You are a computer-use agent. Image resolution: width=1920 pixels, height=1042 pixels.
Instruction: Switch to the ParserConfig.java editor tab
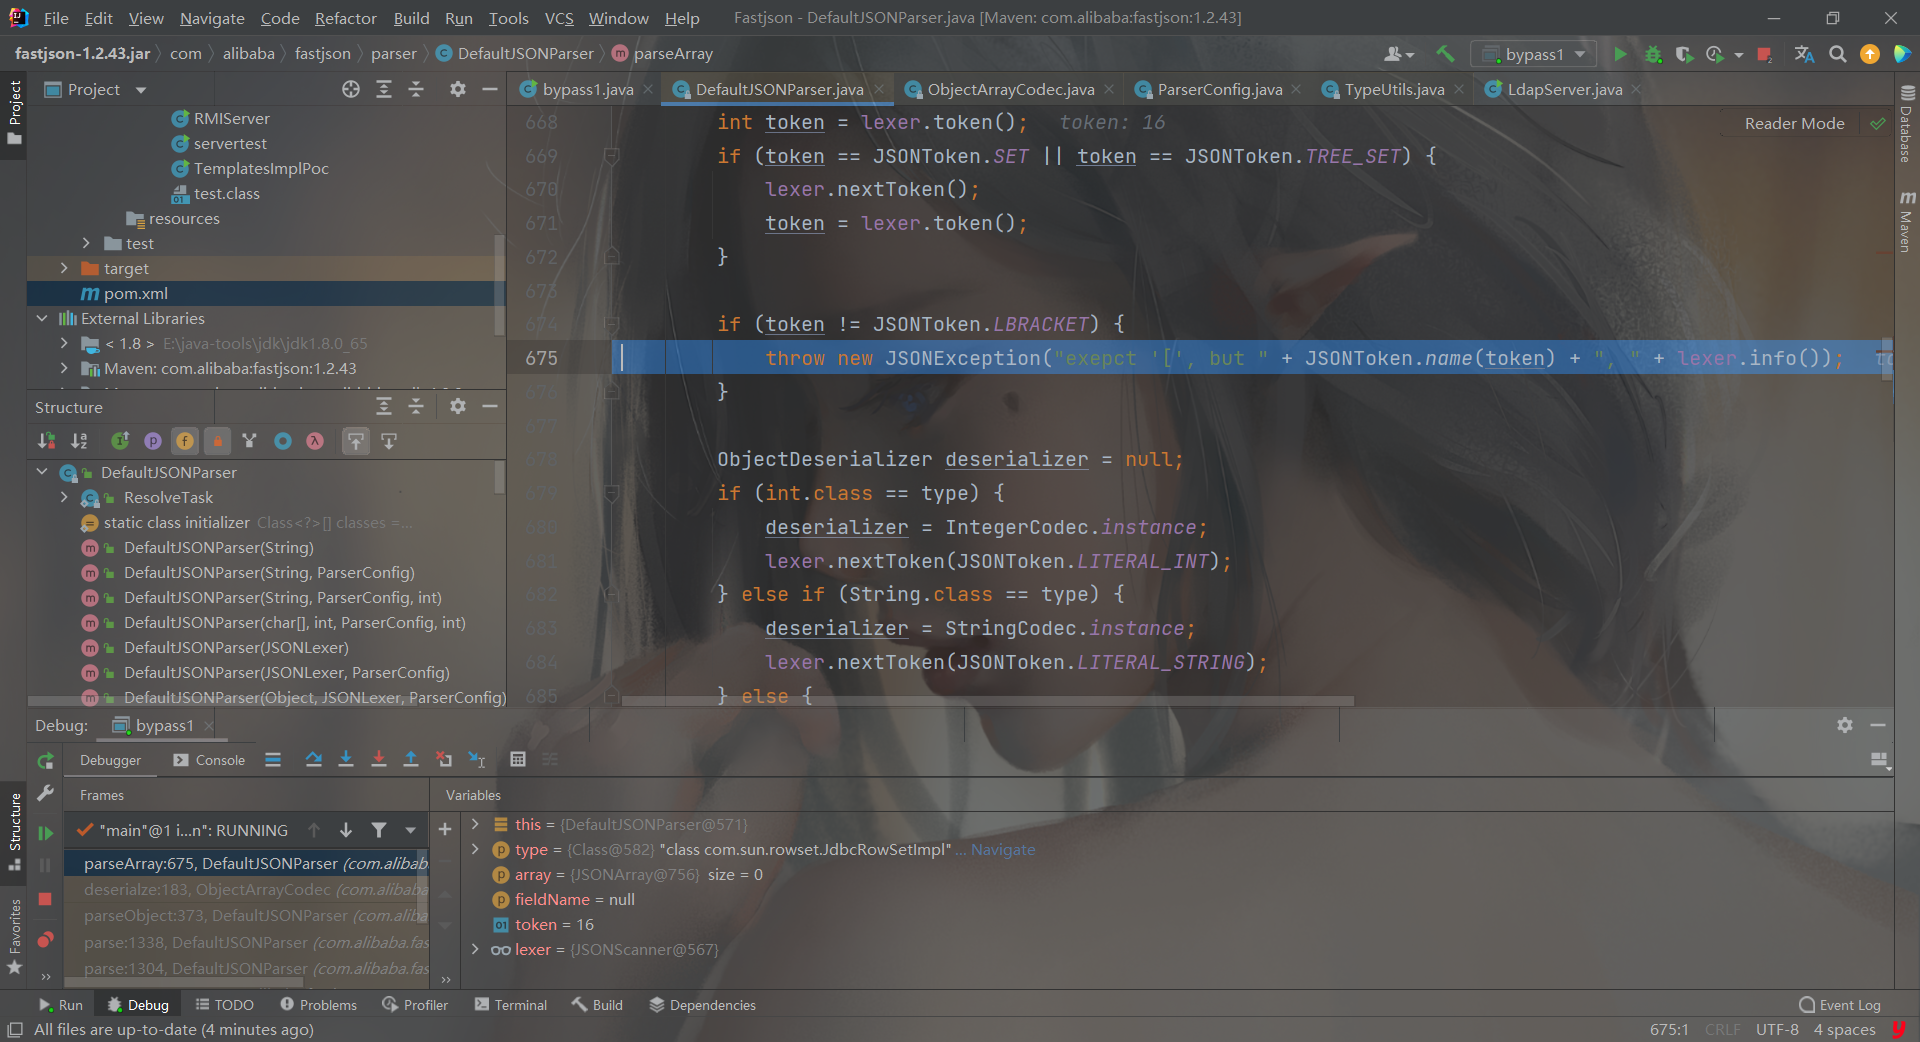(x=1219, y=89)
